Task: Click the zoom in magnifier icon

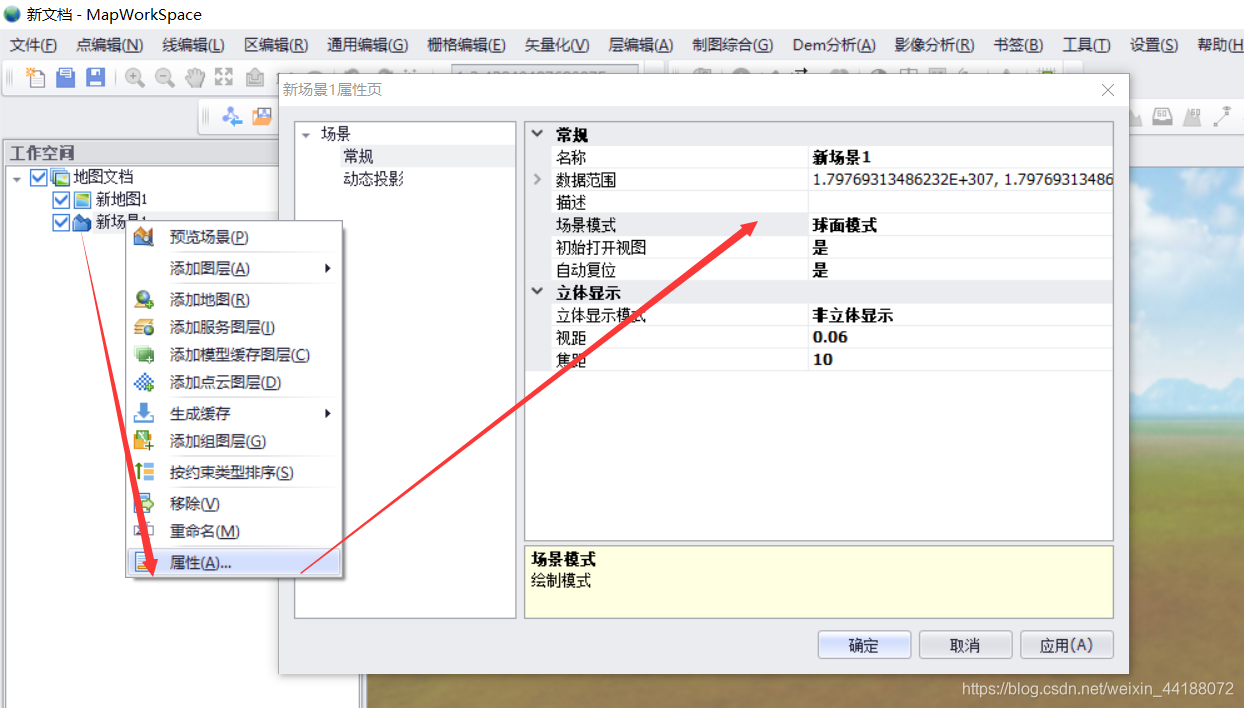Action: pos(135,78)
